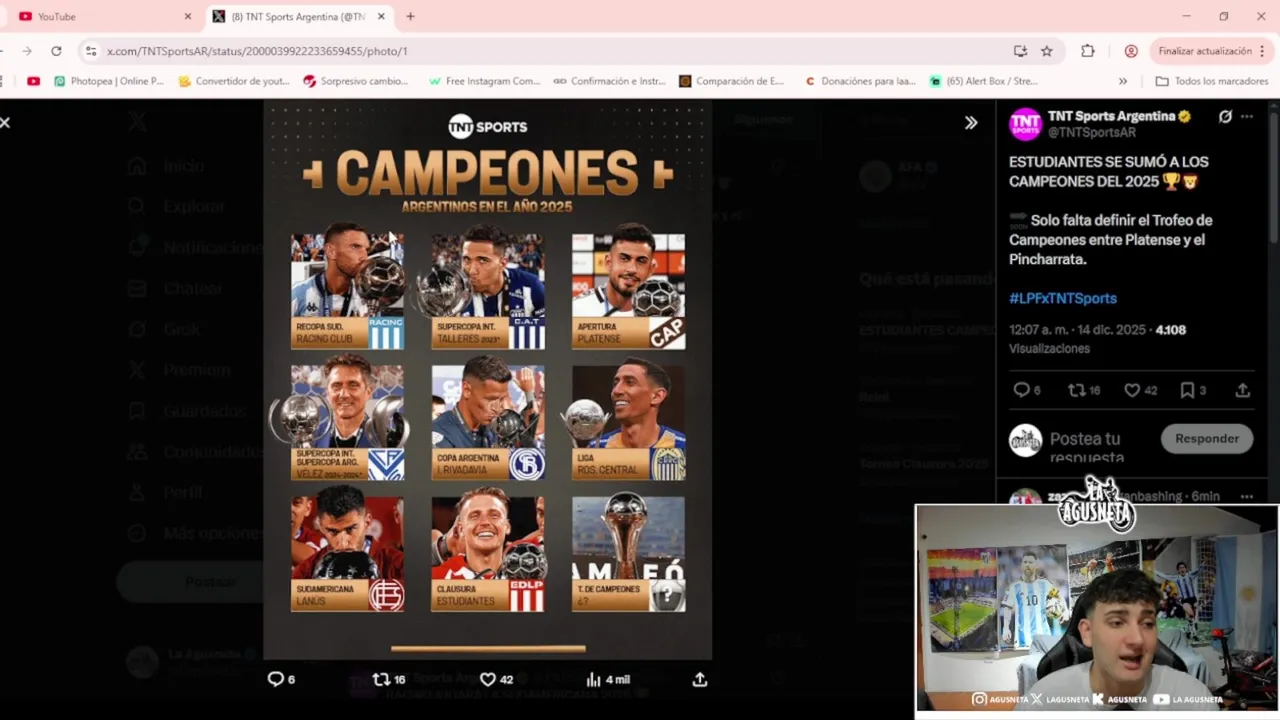Open the 'Free Instagram Com...' bookmark
This screenshot has width=1280, height=720.
tap(485, 81)
